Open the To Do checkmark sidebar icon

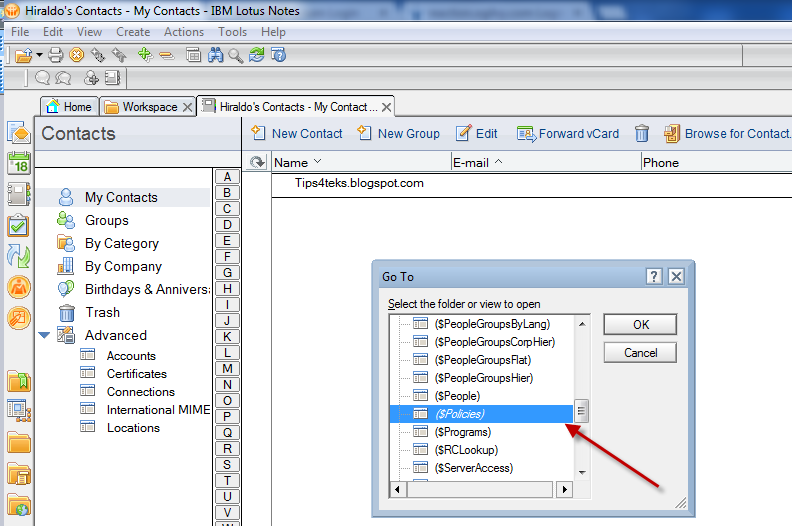[x=19, y=225]
